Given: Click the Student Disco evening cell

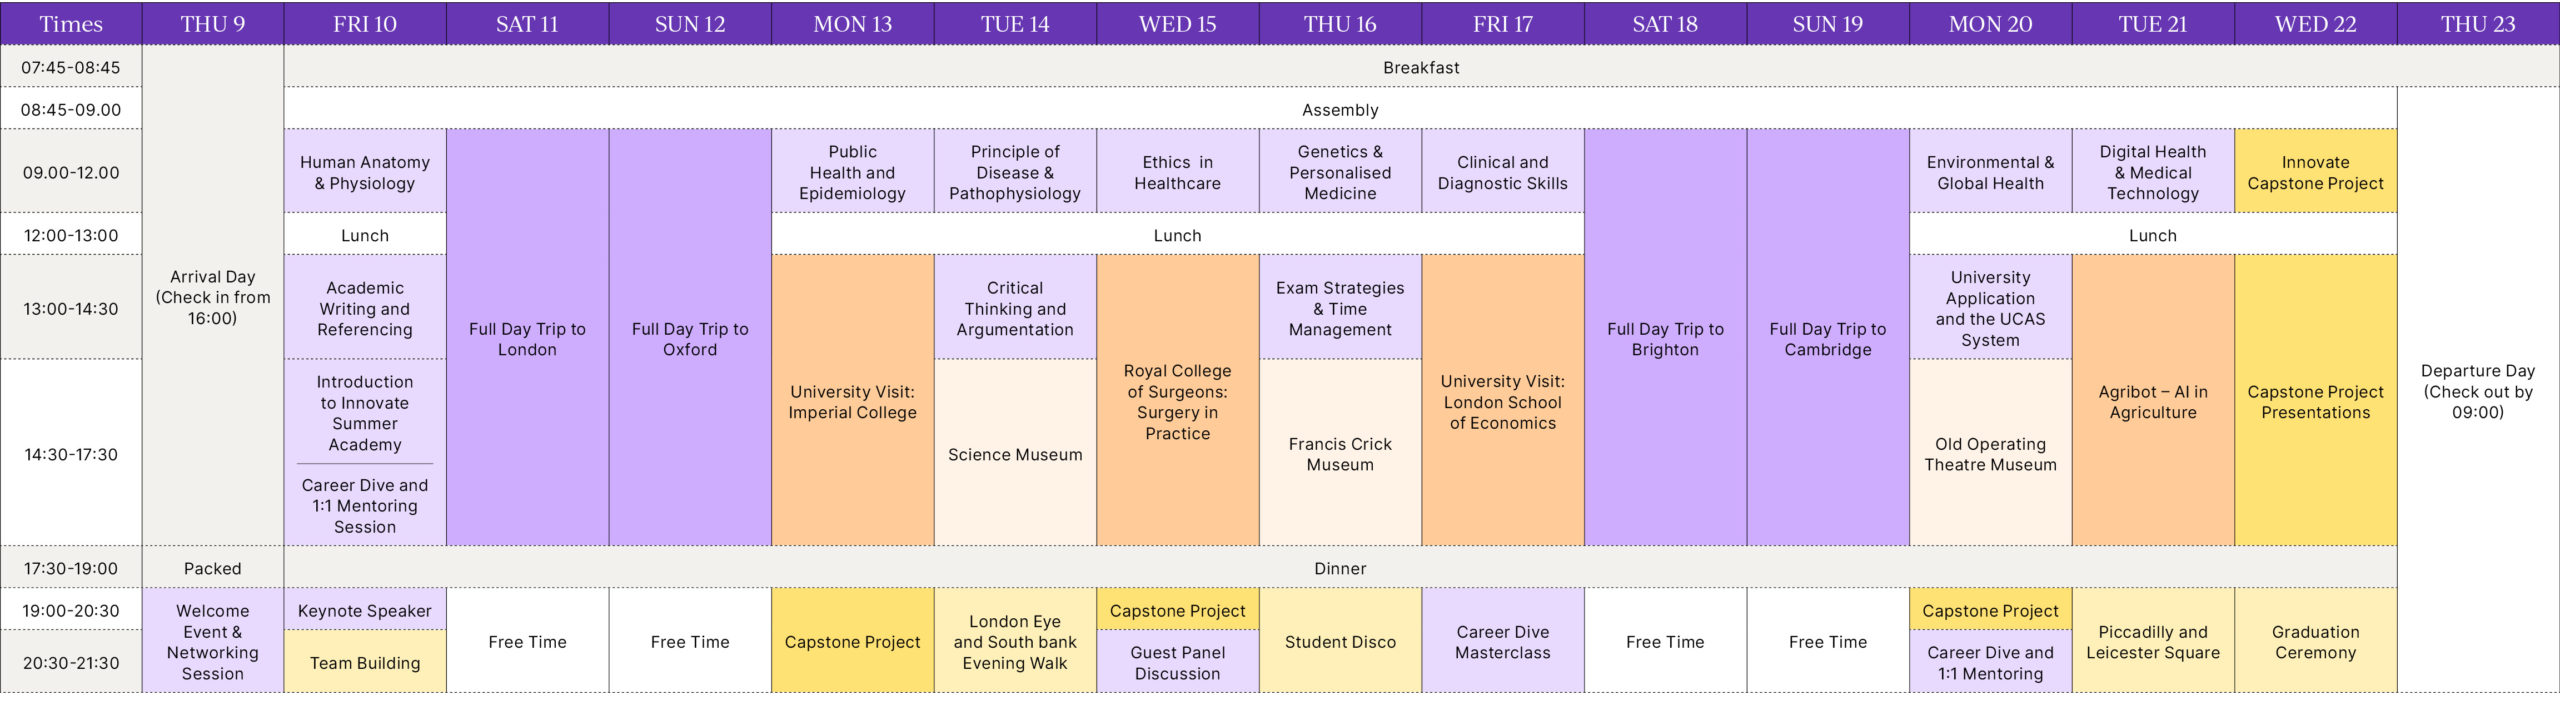Looking at the screenshot, I should coord(1340,642).
